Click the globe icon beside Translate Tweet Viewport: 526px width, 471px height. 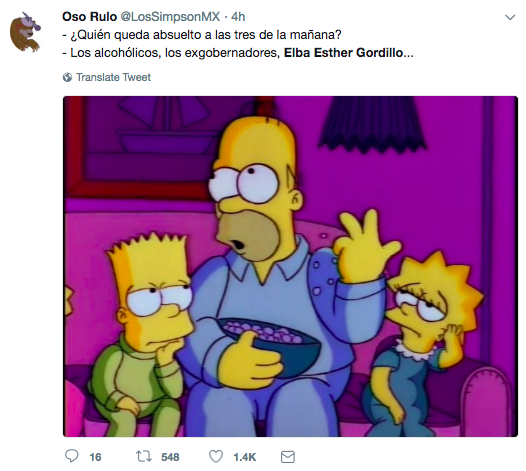coord(67,77)
